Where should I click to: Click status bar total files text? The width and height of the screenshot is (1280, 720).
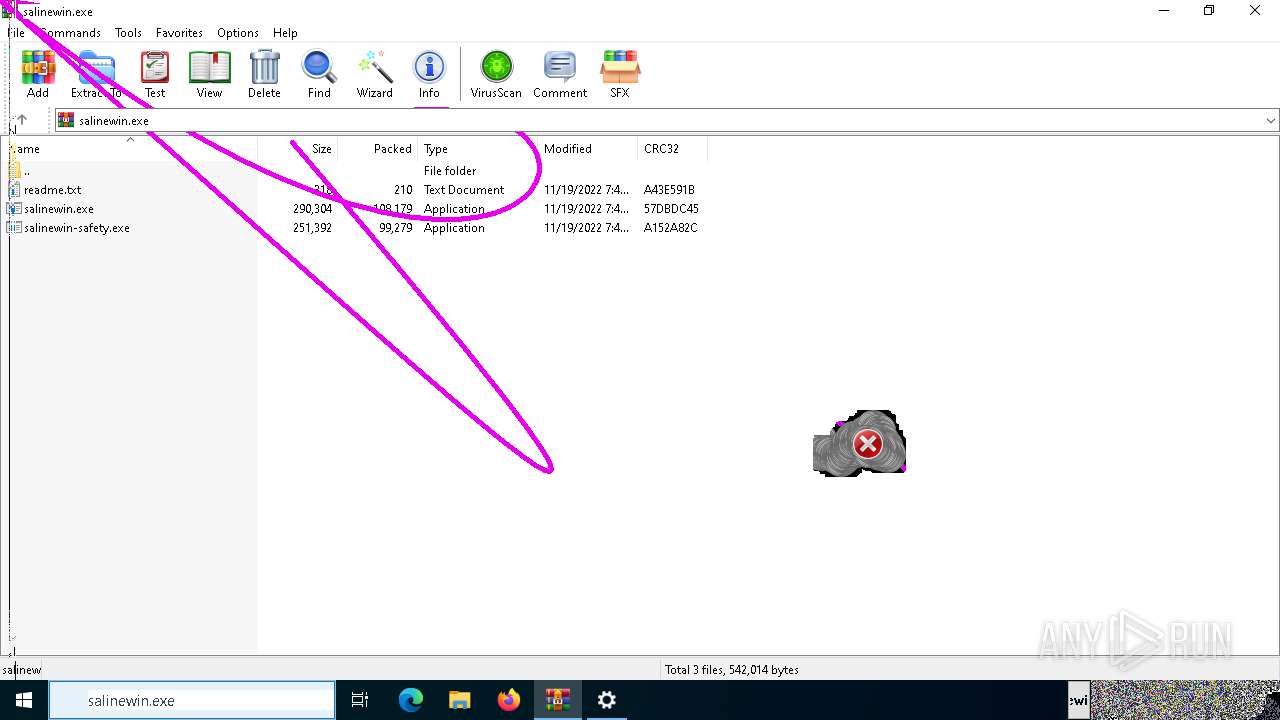(x=732, y=670)
